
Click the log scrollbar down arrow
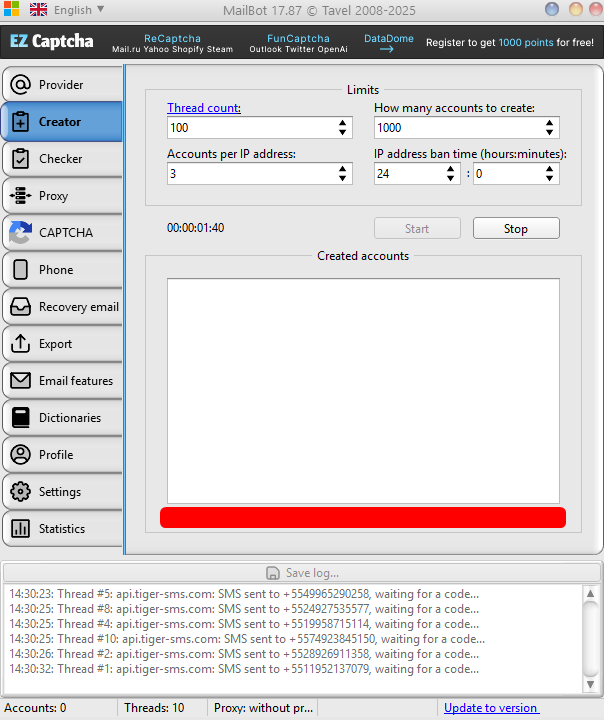pos(591,685)
